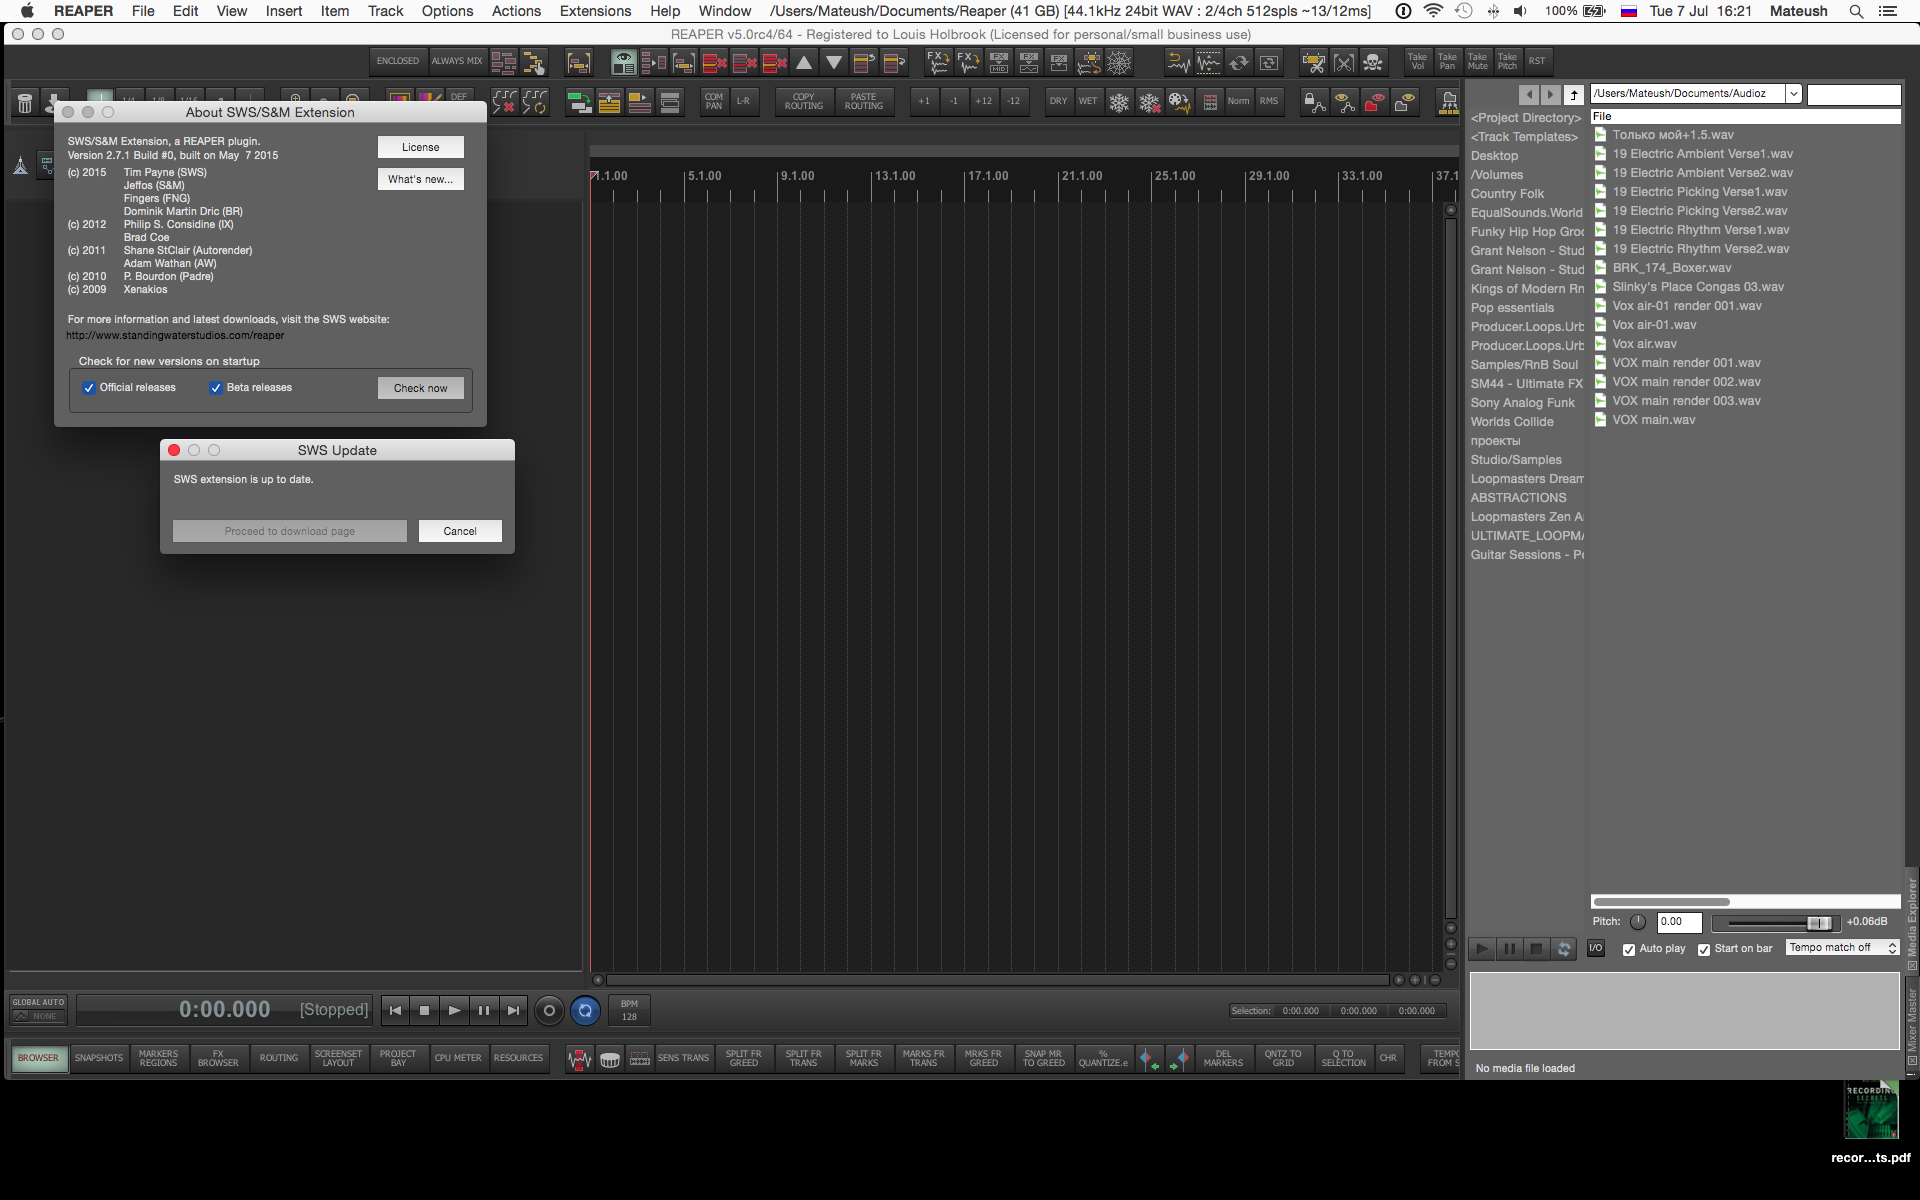The height and width of the screenshot is (1200, 1920).
Task: Toggle the blue repeat loop button
Action: pos(585,1011)
